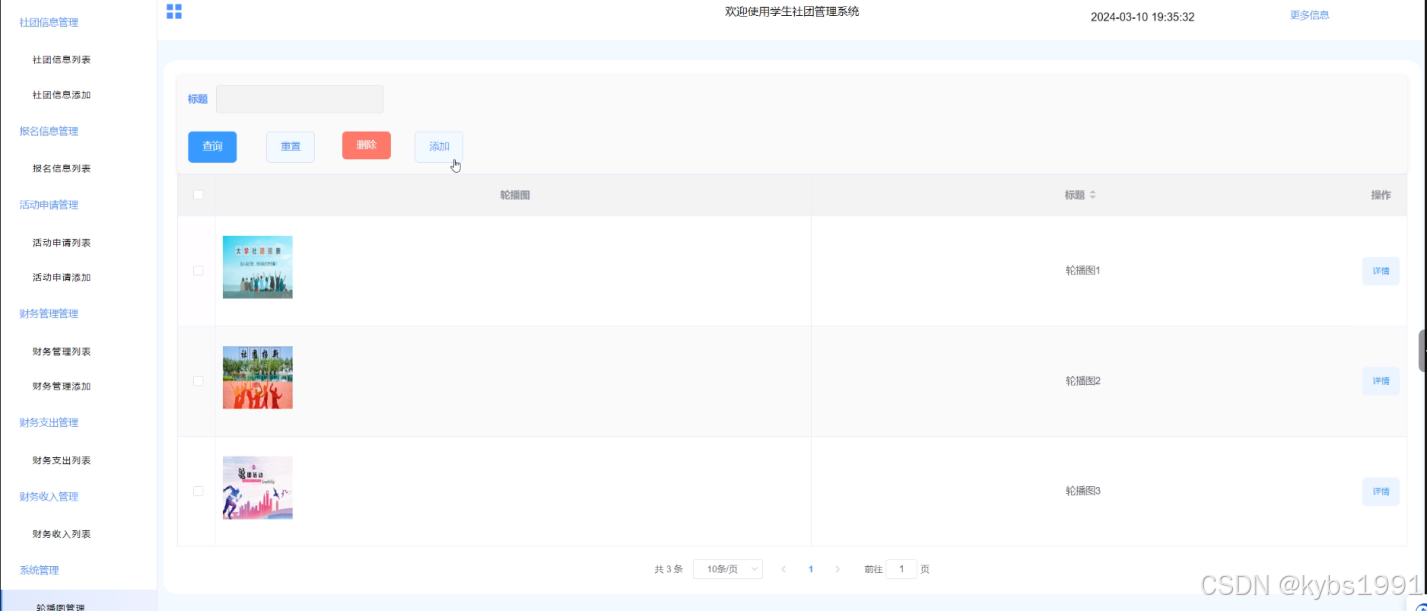Image resolution: width=1427 pixels, height=611 pixels.
Task: Go to previous page arrow in pagination
Action: (783, 569)
